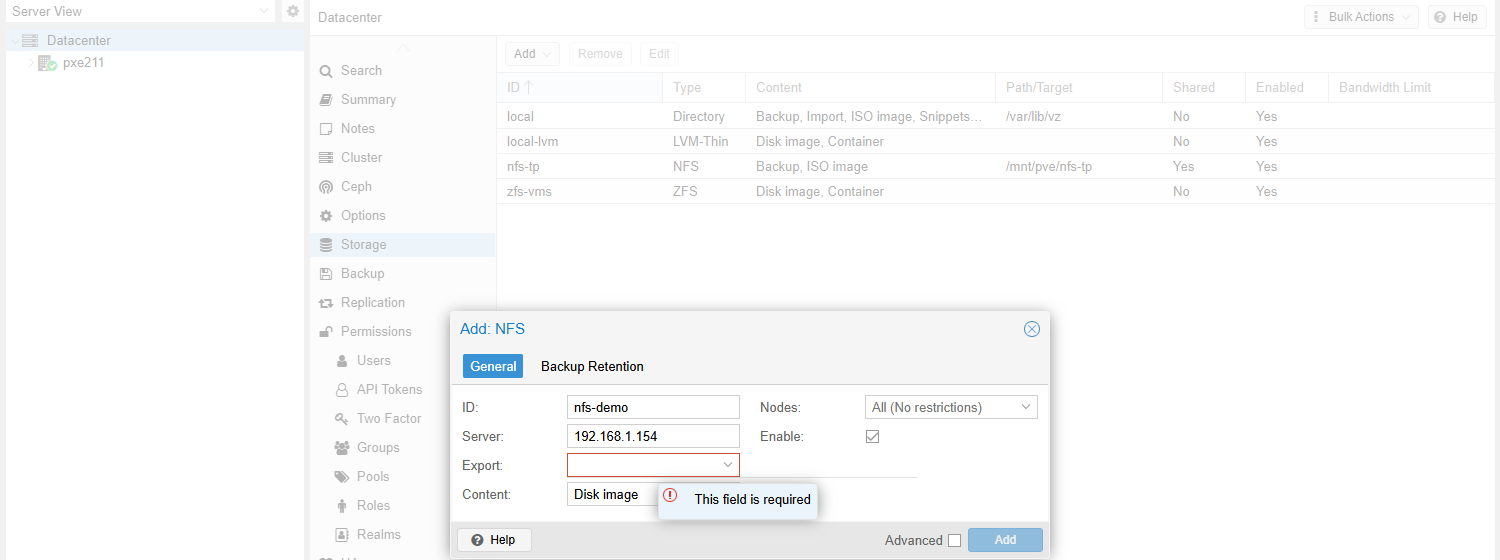
Task: Close the Add: NFS dialog
Action: point(1032,329)
